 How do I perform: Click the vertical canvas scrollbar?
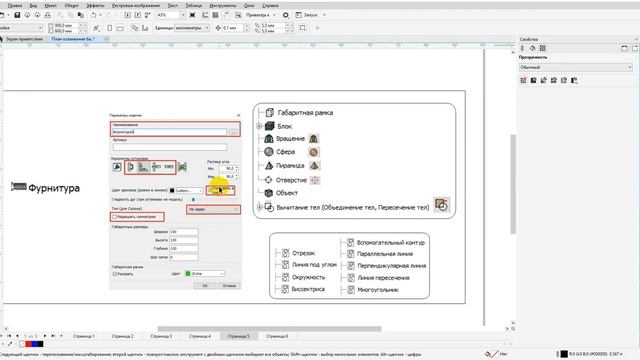pos(513,184)
